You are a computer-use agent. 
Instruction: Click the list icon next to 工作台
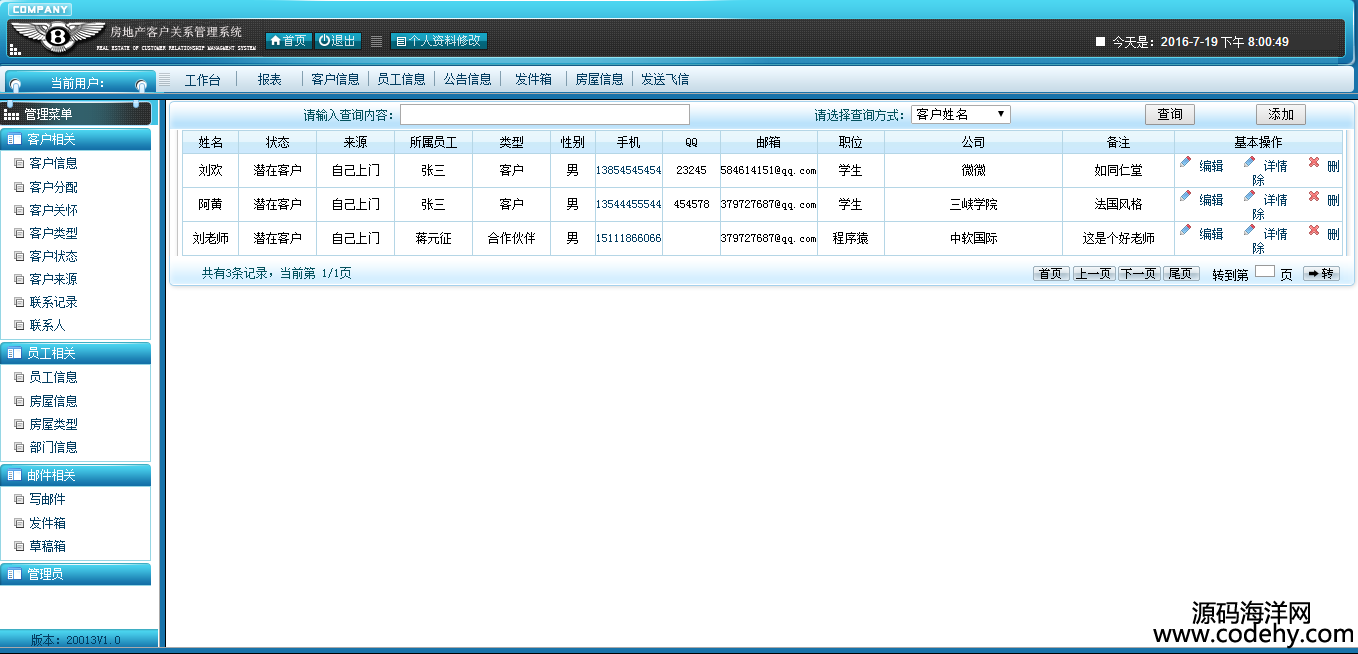(164, 80)
